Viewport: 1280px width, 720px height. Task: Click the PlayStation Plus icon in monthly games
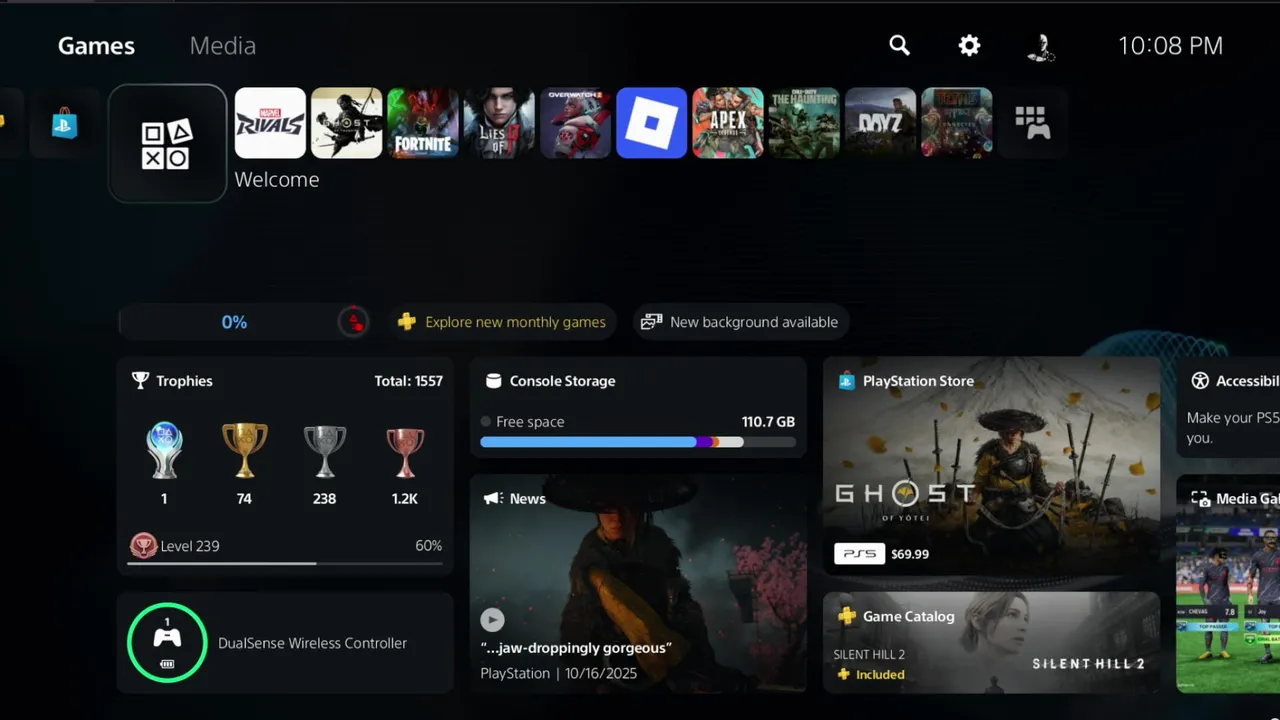click(x=406, y=322)
